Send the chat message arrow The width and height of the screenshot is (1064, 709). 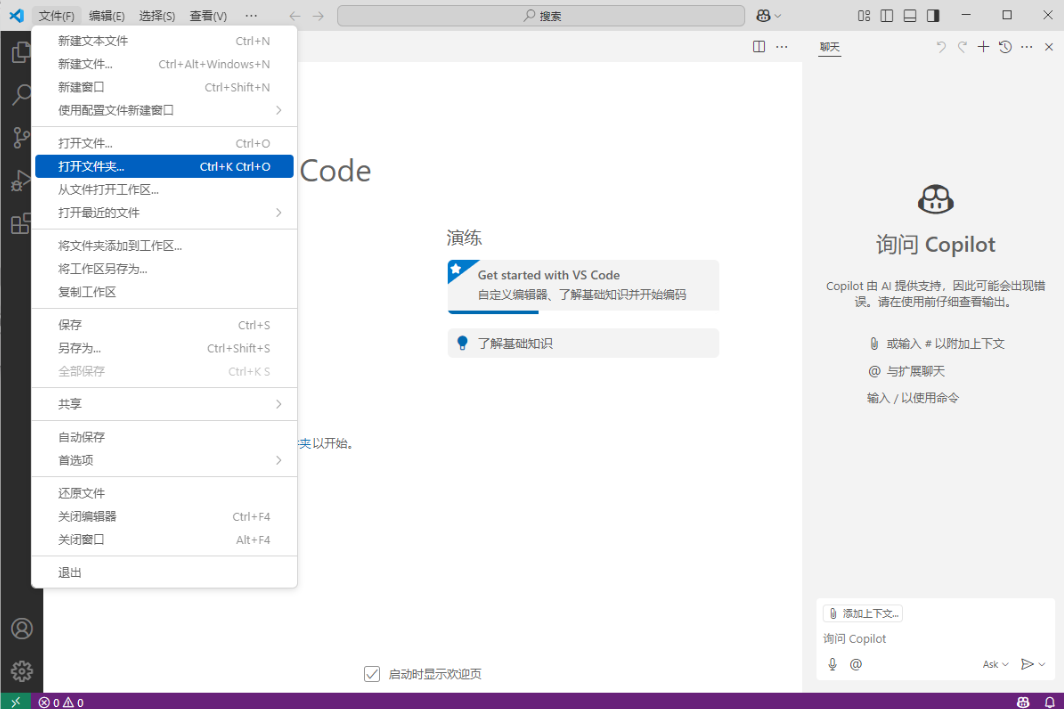pyautogui.click(x=1027, y=664)
